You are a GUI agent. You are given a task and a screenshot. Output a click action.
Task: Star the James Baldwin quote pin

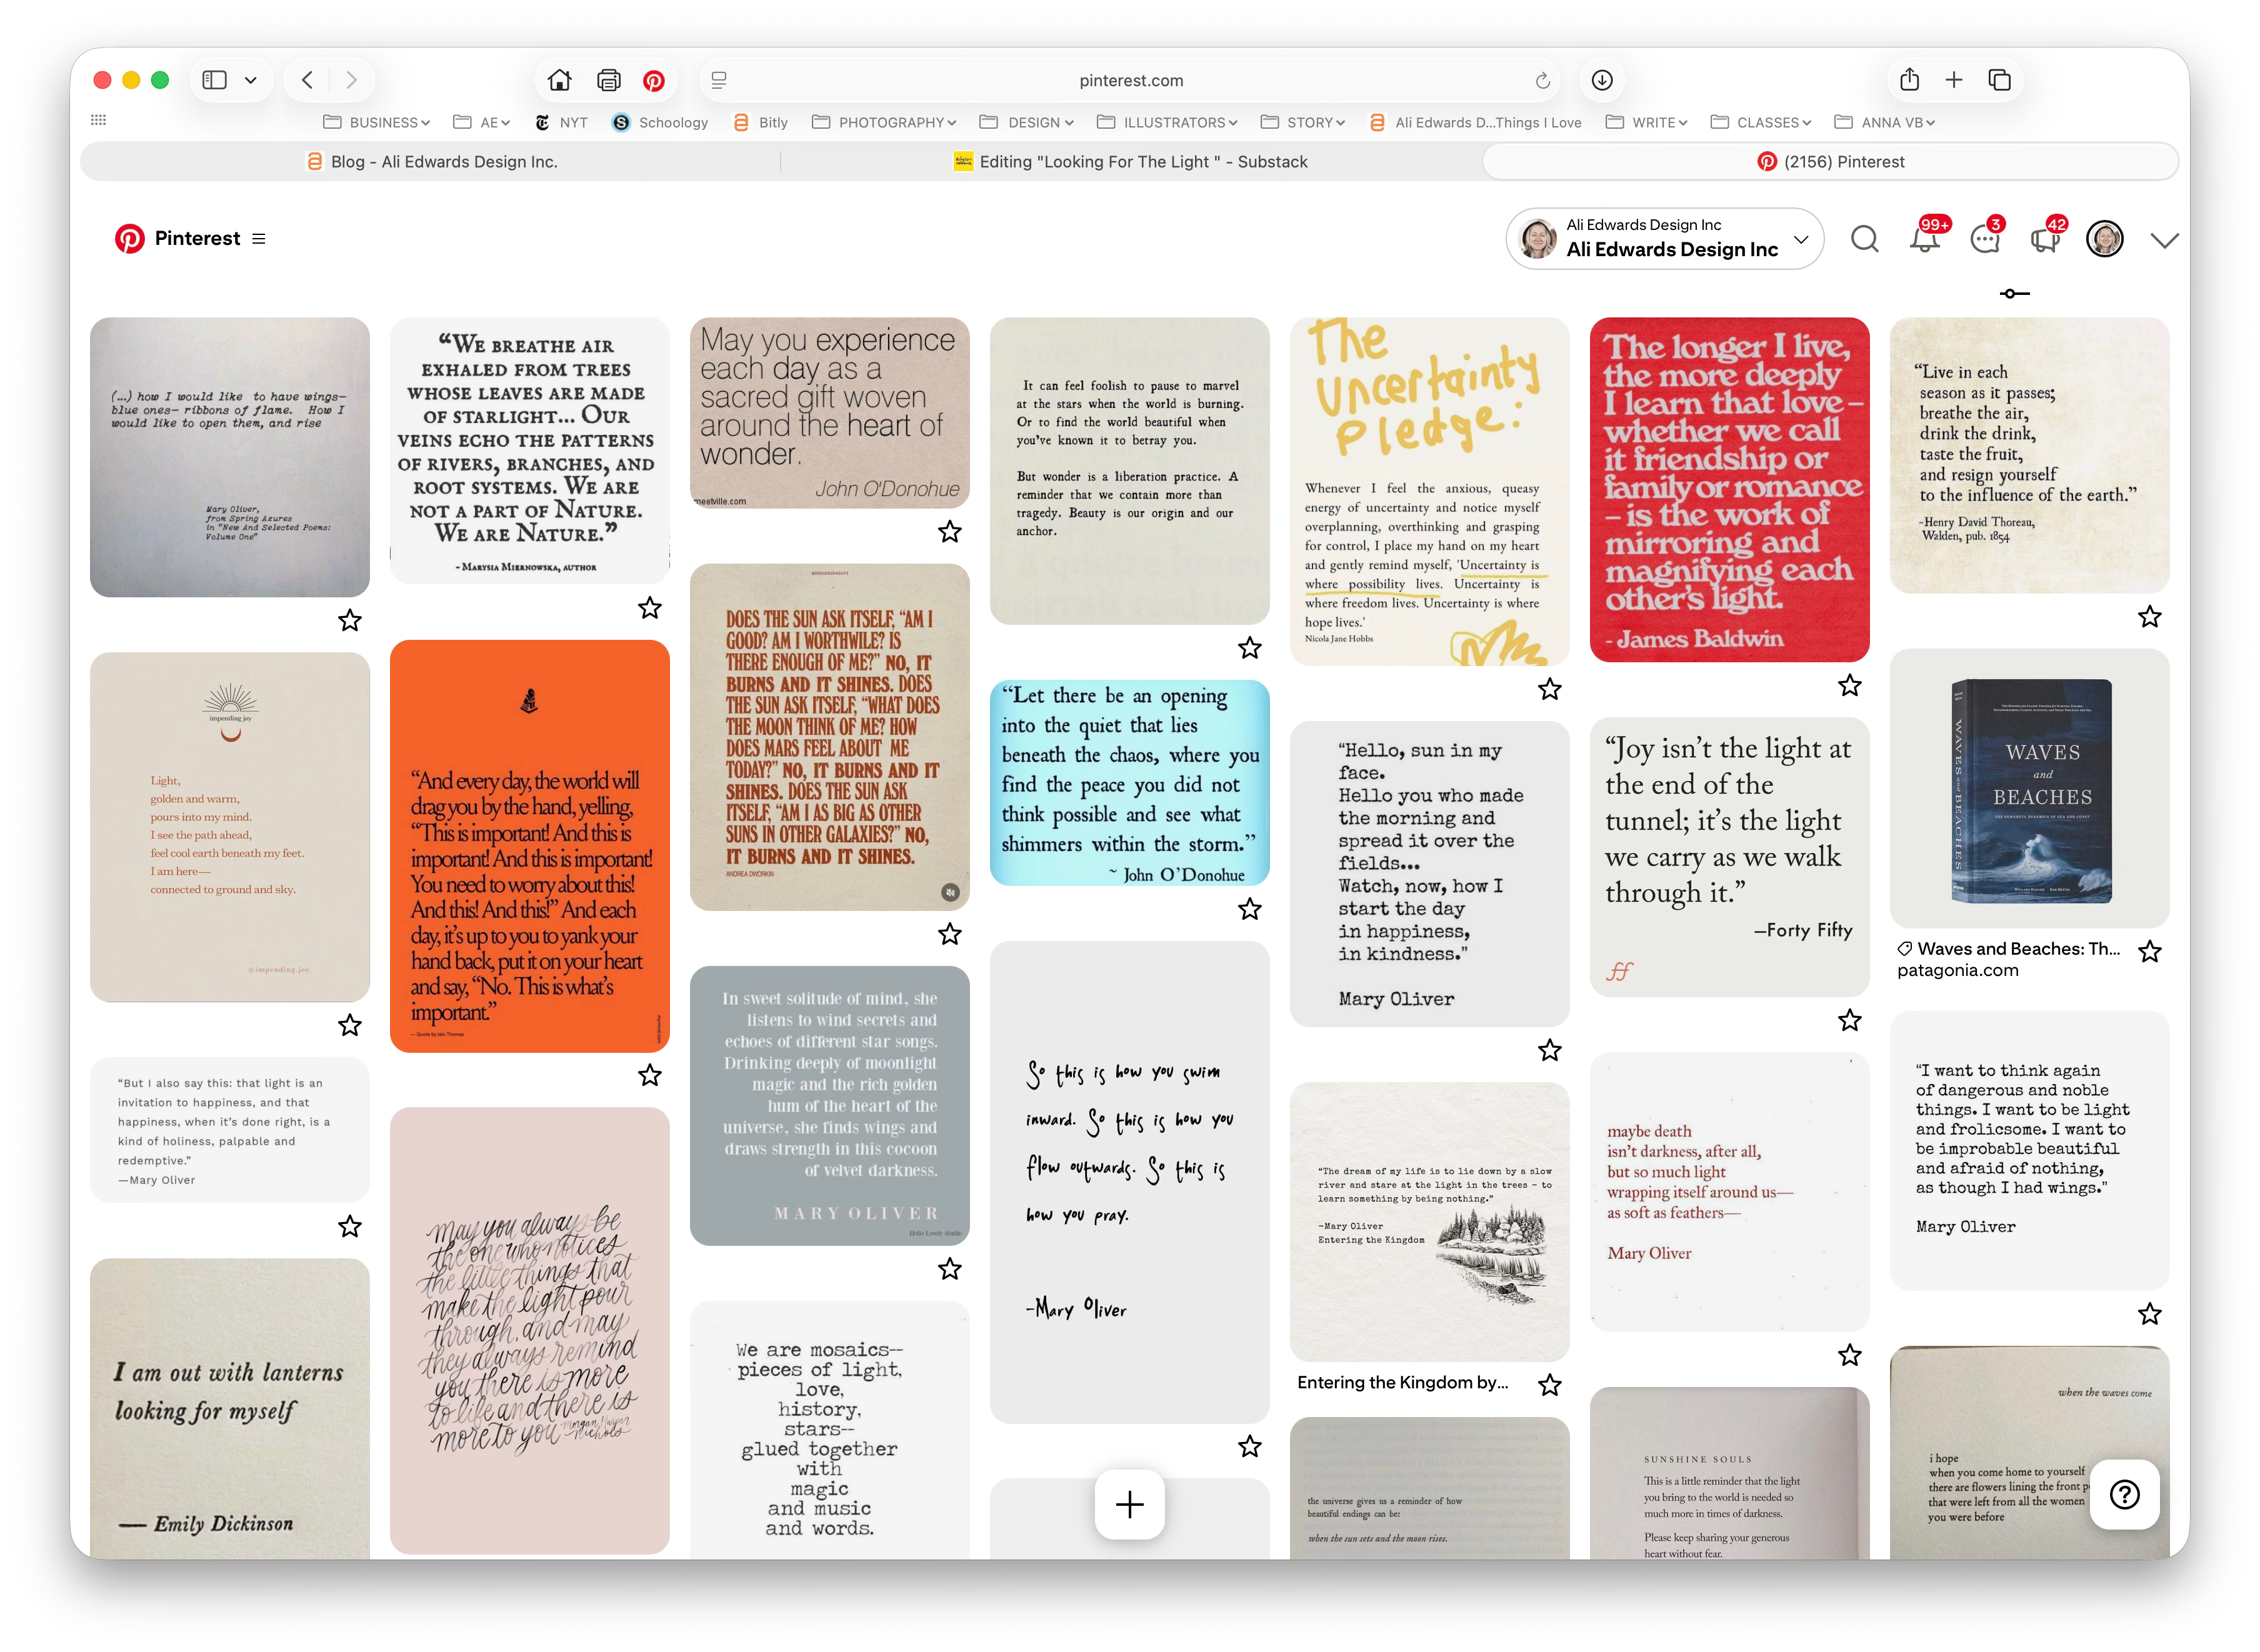tap(1849, 685)
